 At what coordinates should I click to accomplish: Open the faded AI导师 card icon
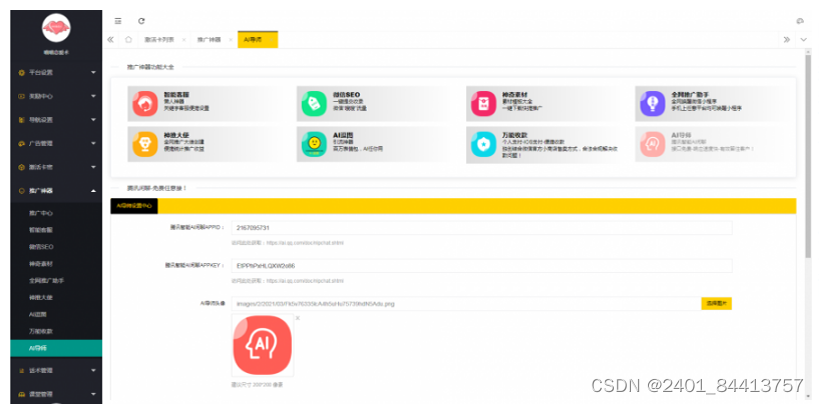(x=652, y=144)
